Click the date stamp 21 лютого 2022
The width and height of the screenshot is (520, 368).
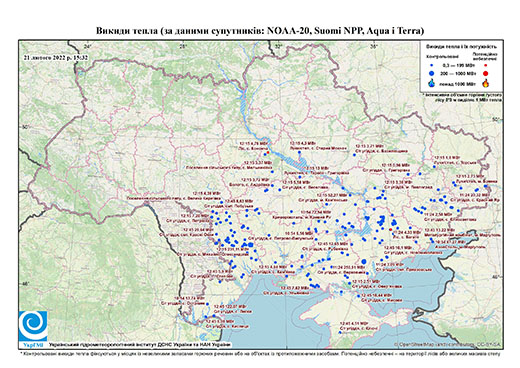coord(56,57)
